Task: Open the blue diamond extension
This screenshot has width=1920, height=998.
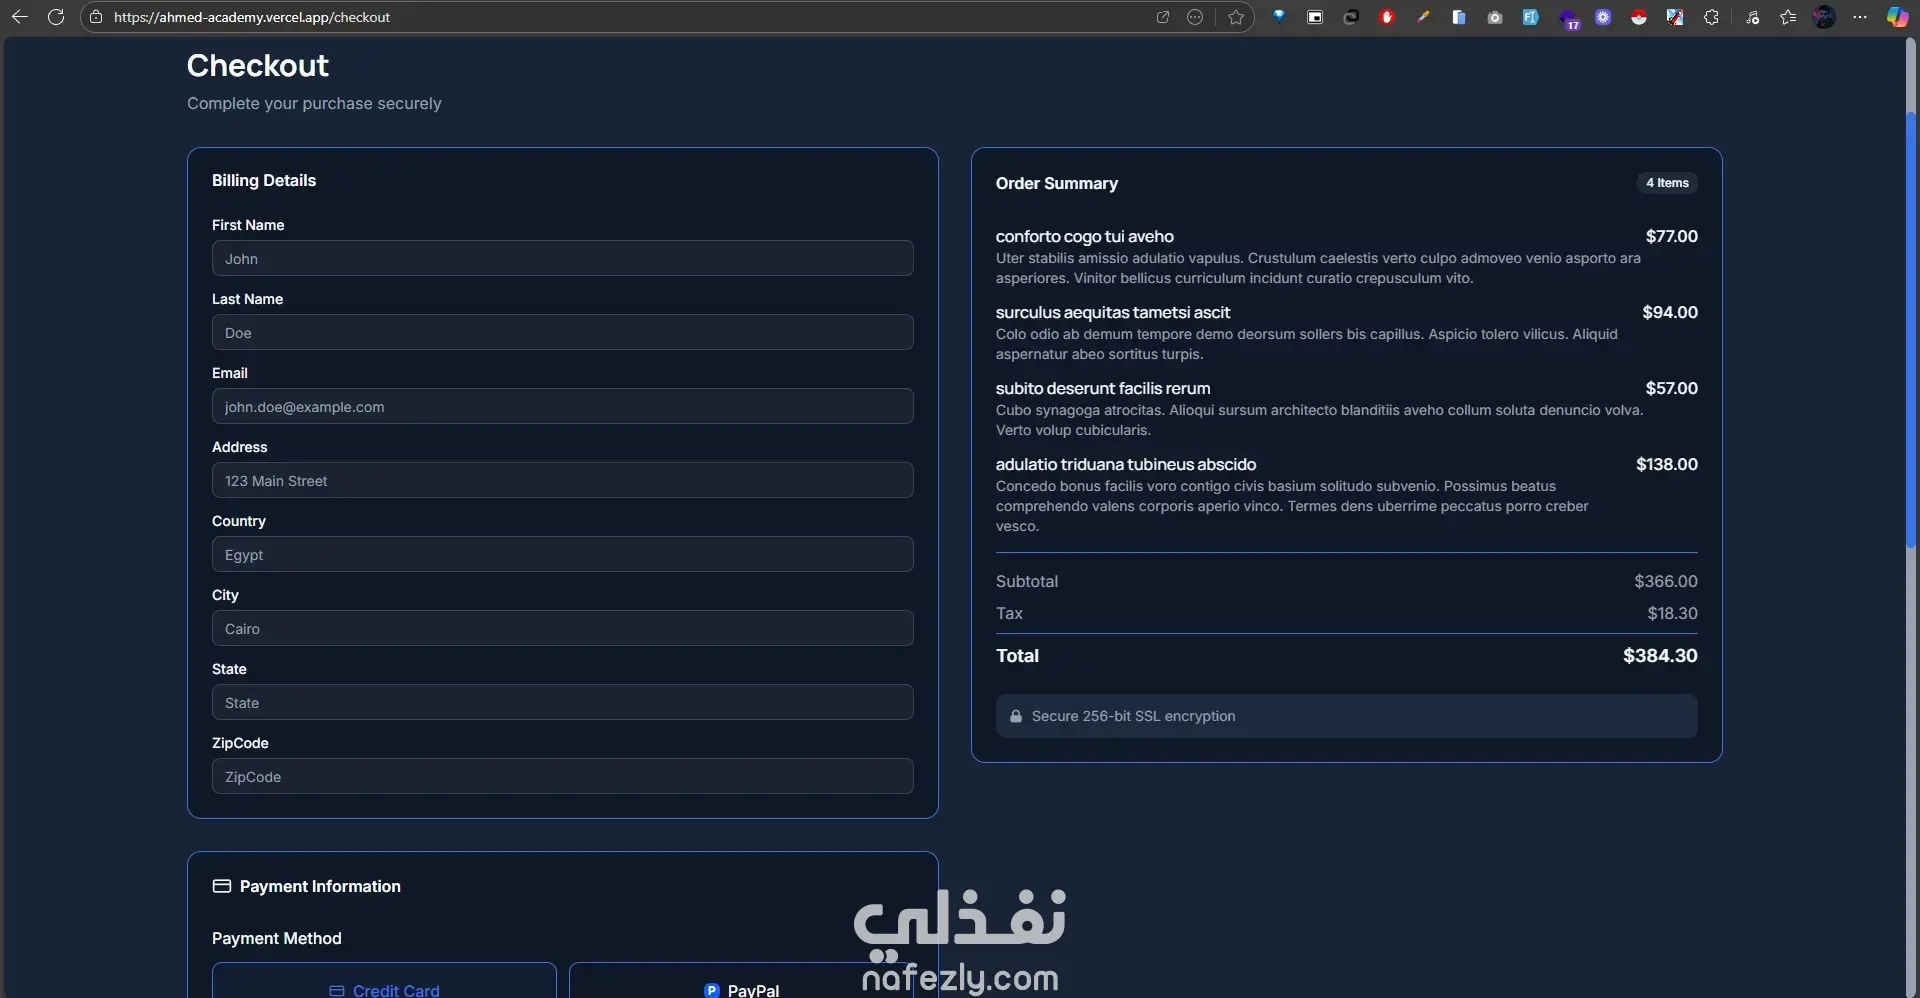Action: [1279, 17]
